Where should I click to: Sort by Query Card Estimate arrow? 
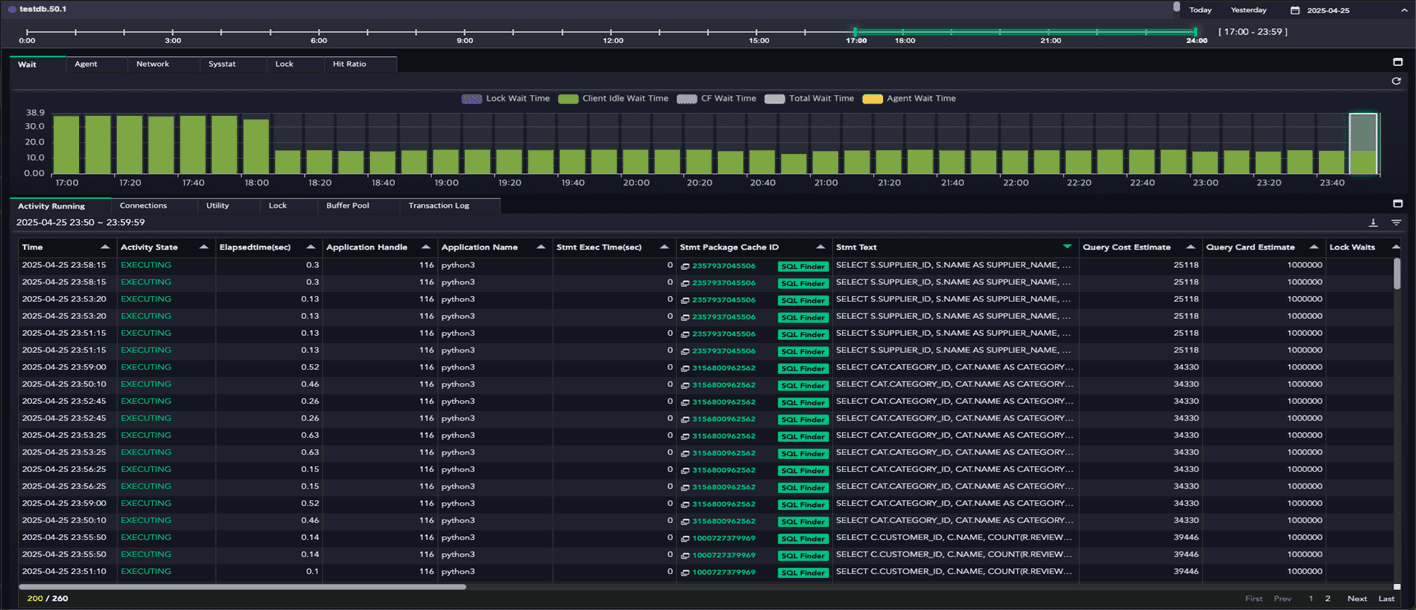pos(1314,247)
